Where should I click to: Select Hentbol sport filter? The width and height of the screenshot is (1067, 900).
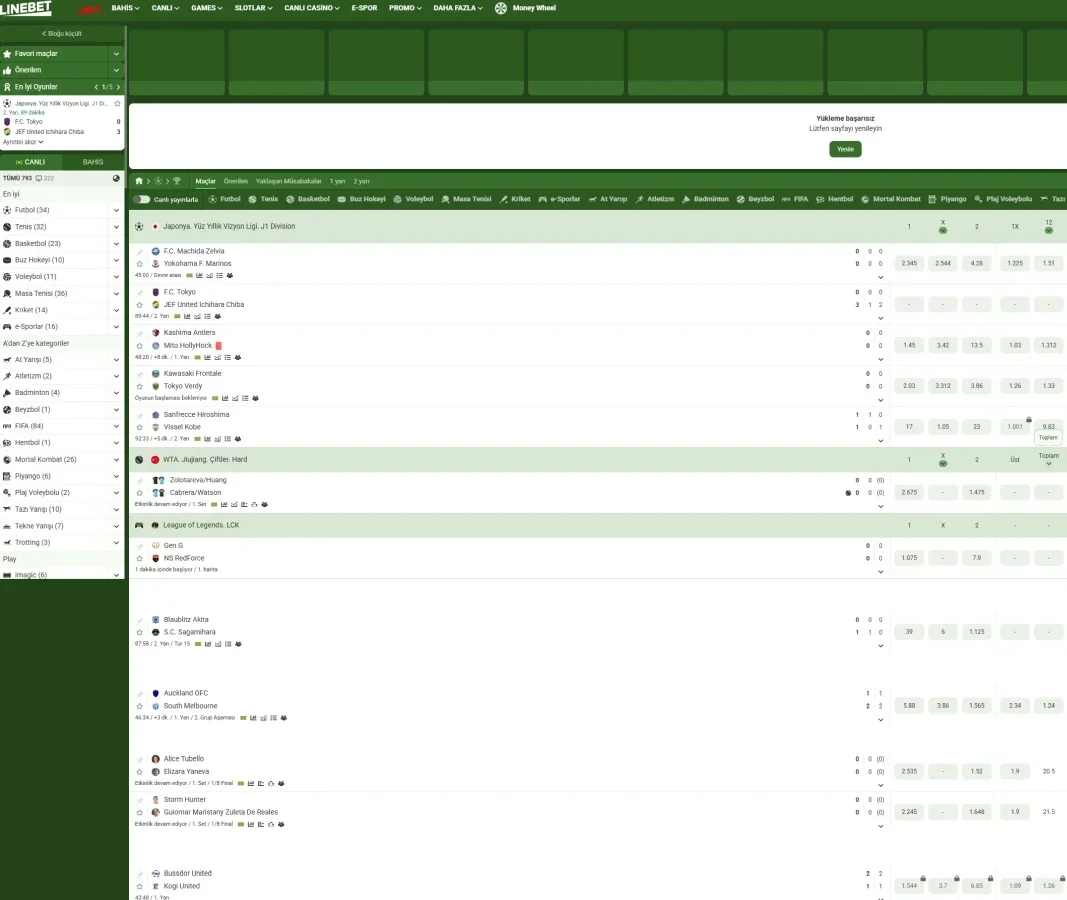(834, 199)
